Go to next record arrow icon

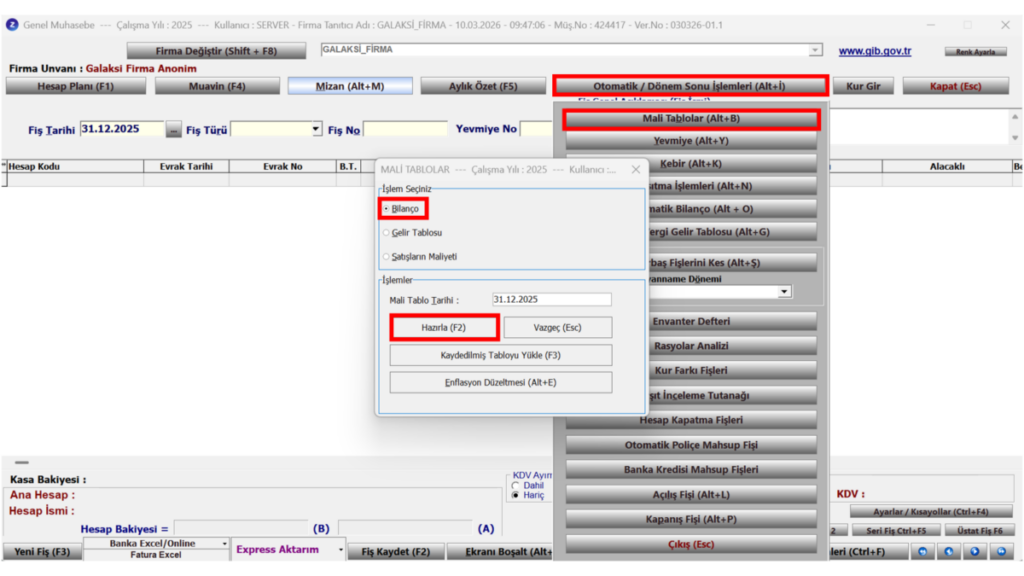tap(975, 552)
